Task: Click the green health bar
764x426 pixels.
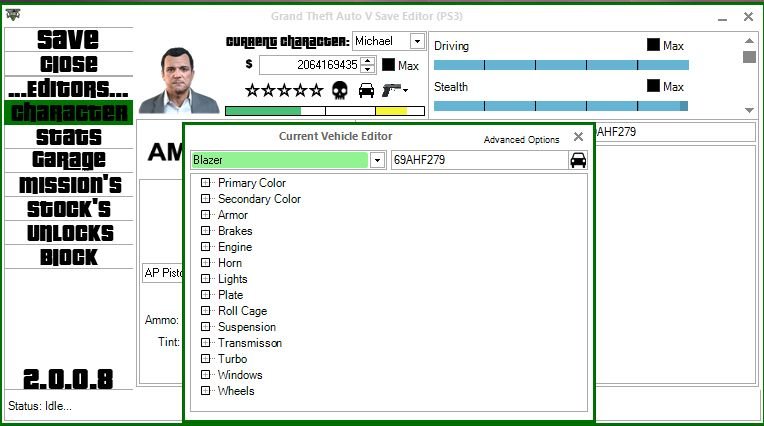Action: (x=263, y=111)
